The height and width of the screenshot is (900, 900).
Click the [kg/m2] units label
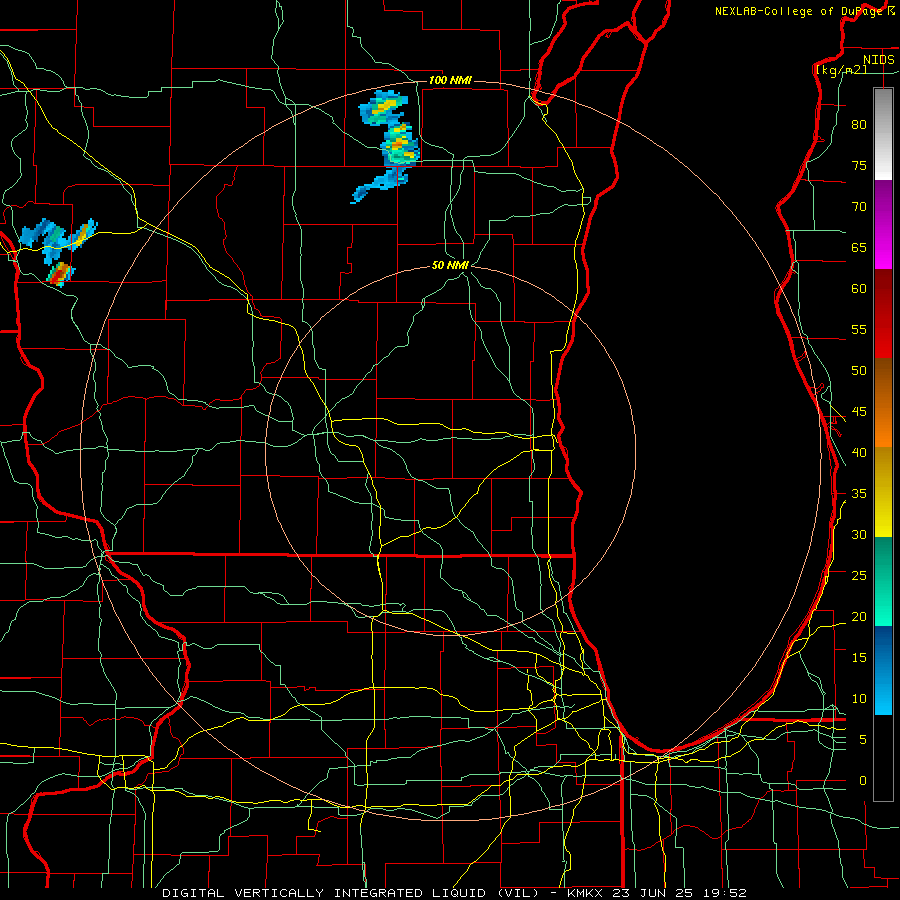(841, 70)
